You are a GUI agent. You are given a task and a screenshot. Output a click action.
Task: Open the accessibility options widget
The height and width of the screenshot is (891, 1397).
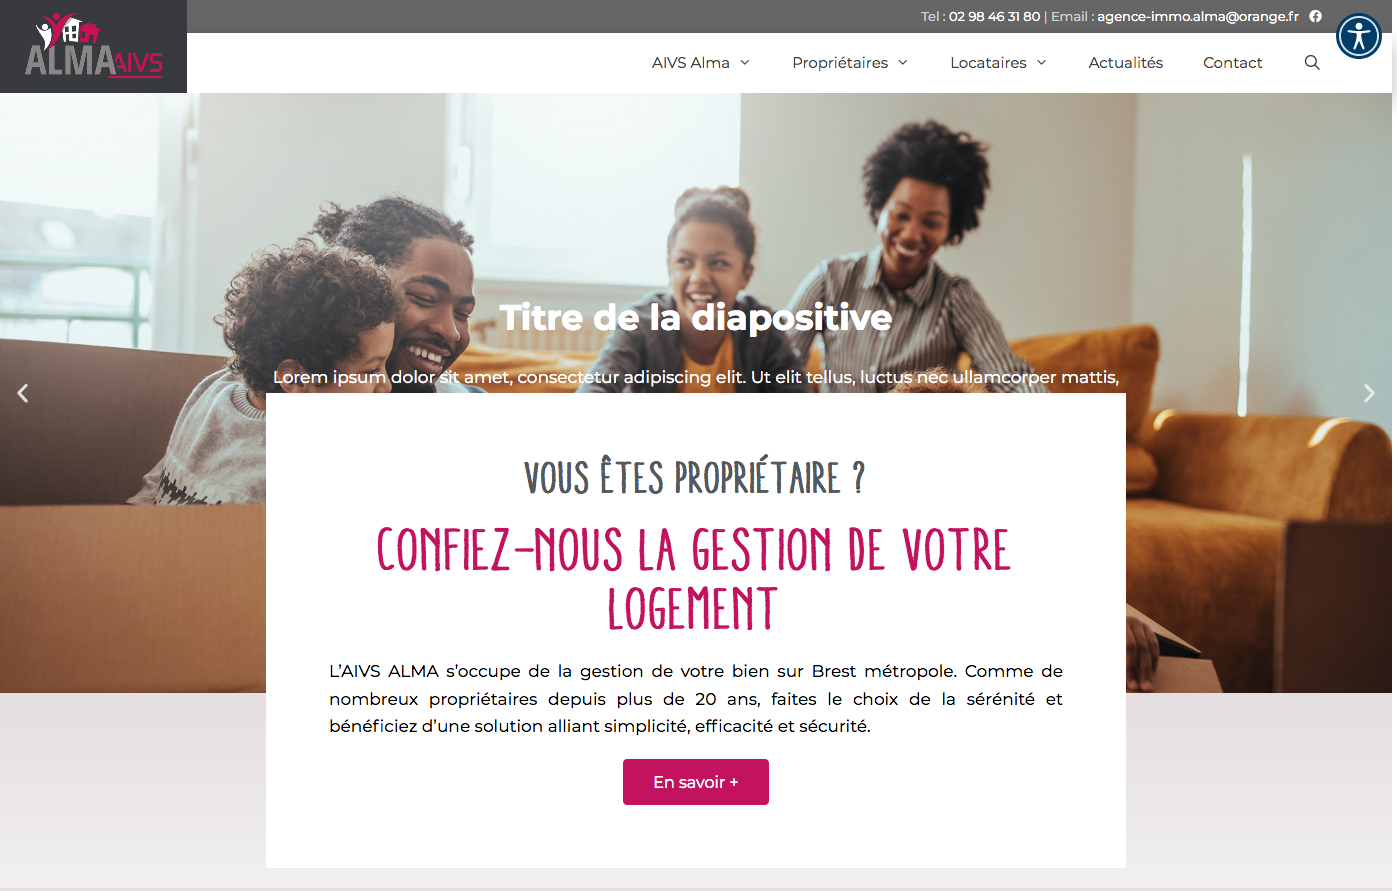(1359, 37)
